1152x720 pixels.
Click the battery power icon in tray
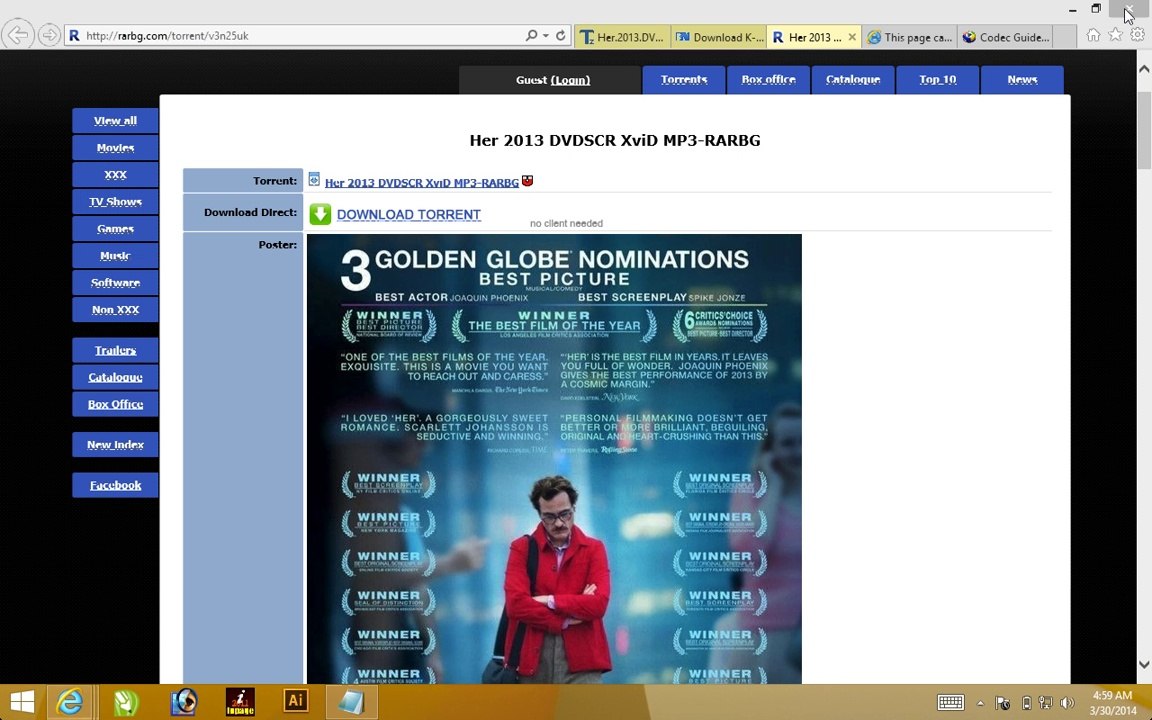point(1026,703)
